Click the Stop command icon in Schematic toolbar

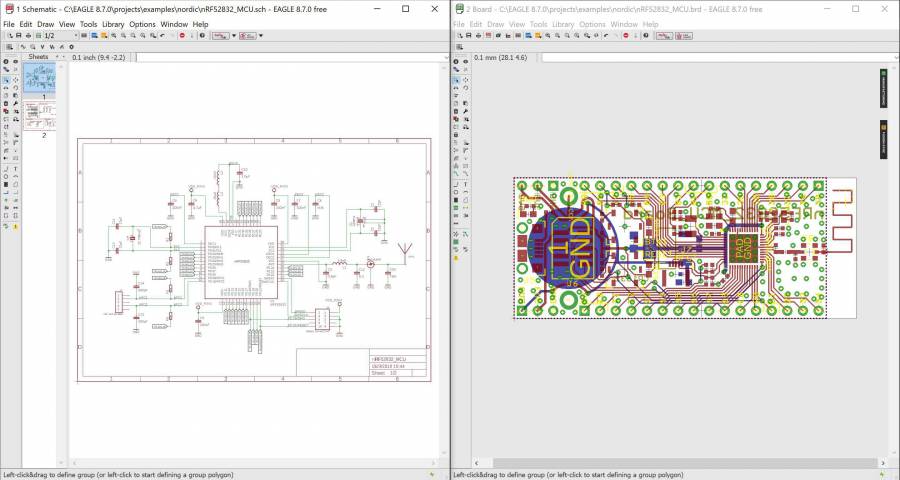pyautogui.click(x=181, y=36)
